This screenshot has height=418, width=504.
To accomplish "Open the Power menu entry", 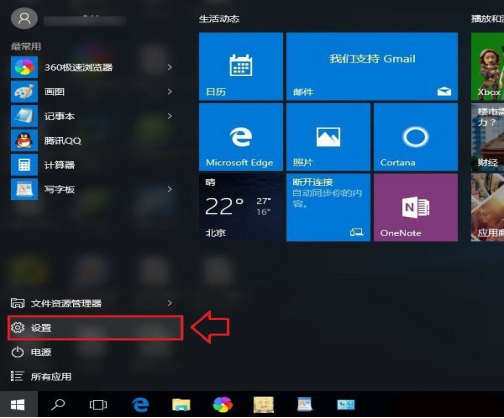I will (x=92, y=352).
